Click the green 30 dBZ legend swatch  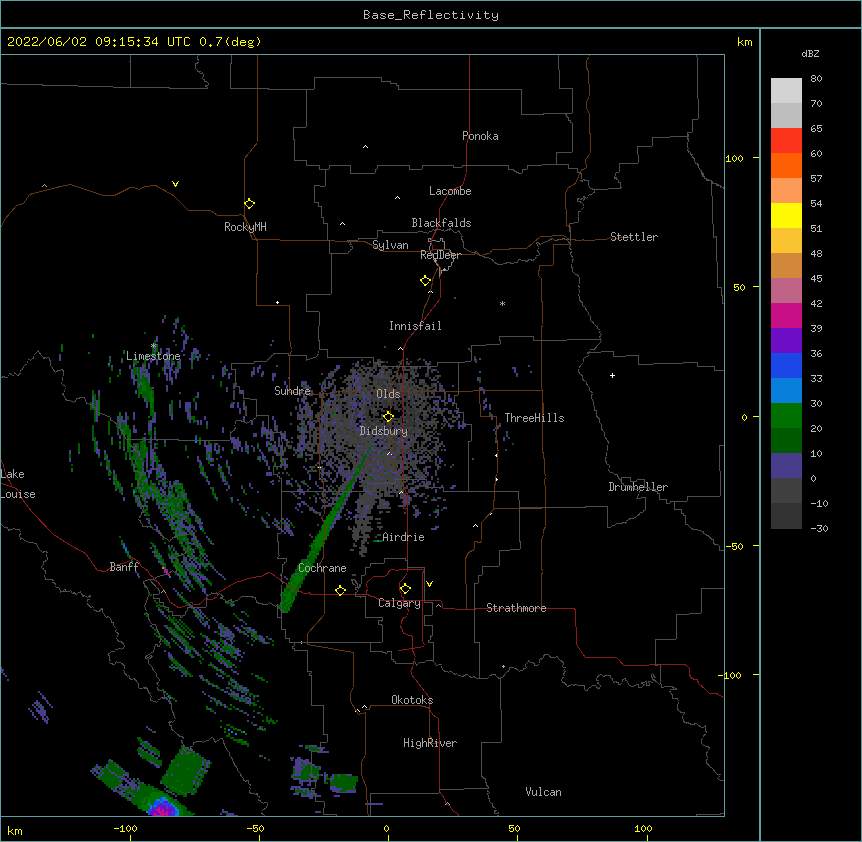tap(786, 416)
